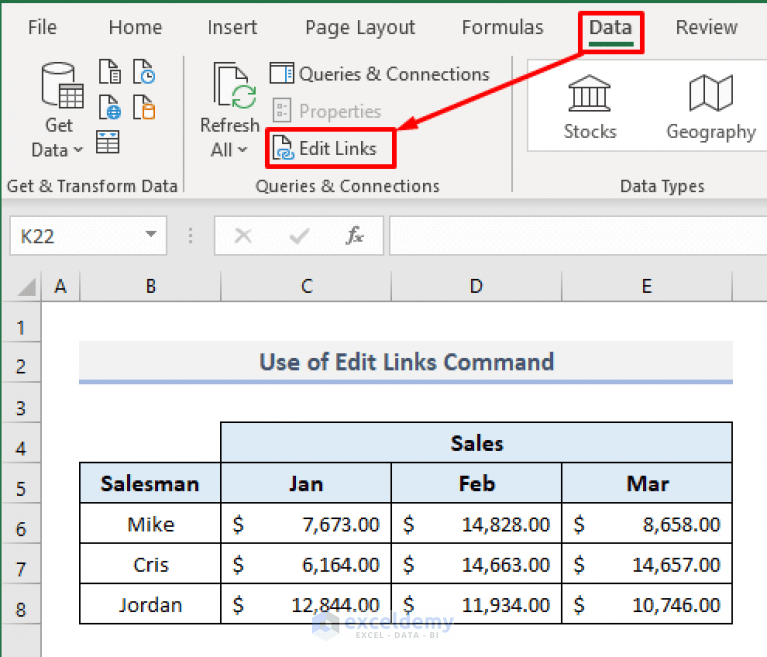
Task: Click the Jan header cell
Action: 306,483
